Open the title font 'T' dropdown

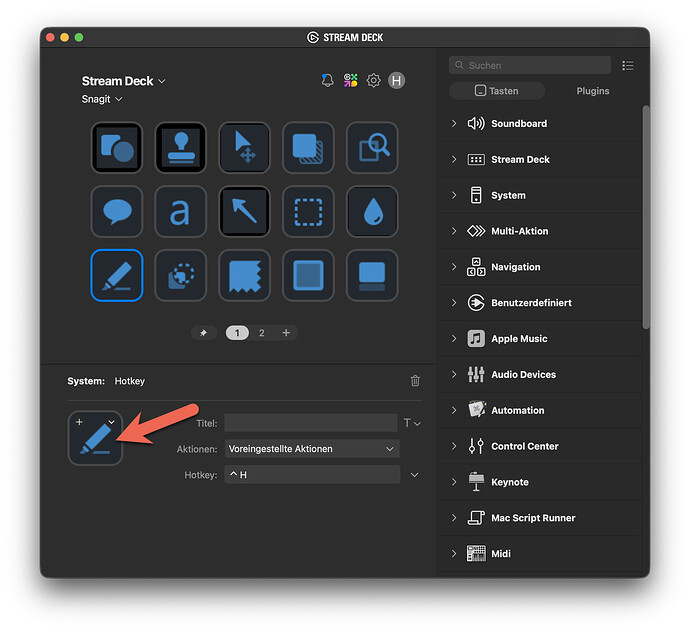pyautogui.click(x=412, y=423)
